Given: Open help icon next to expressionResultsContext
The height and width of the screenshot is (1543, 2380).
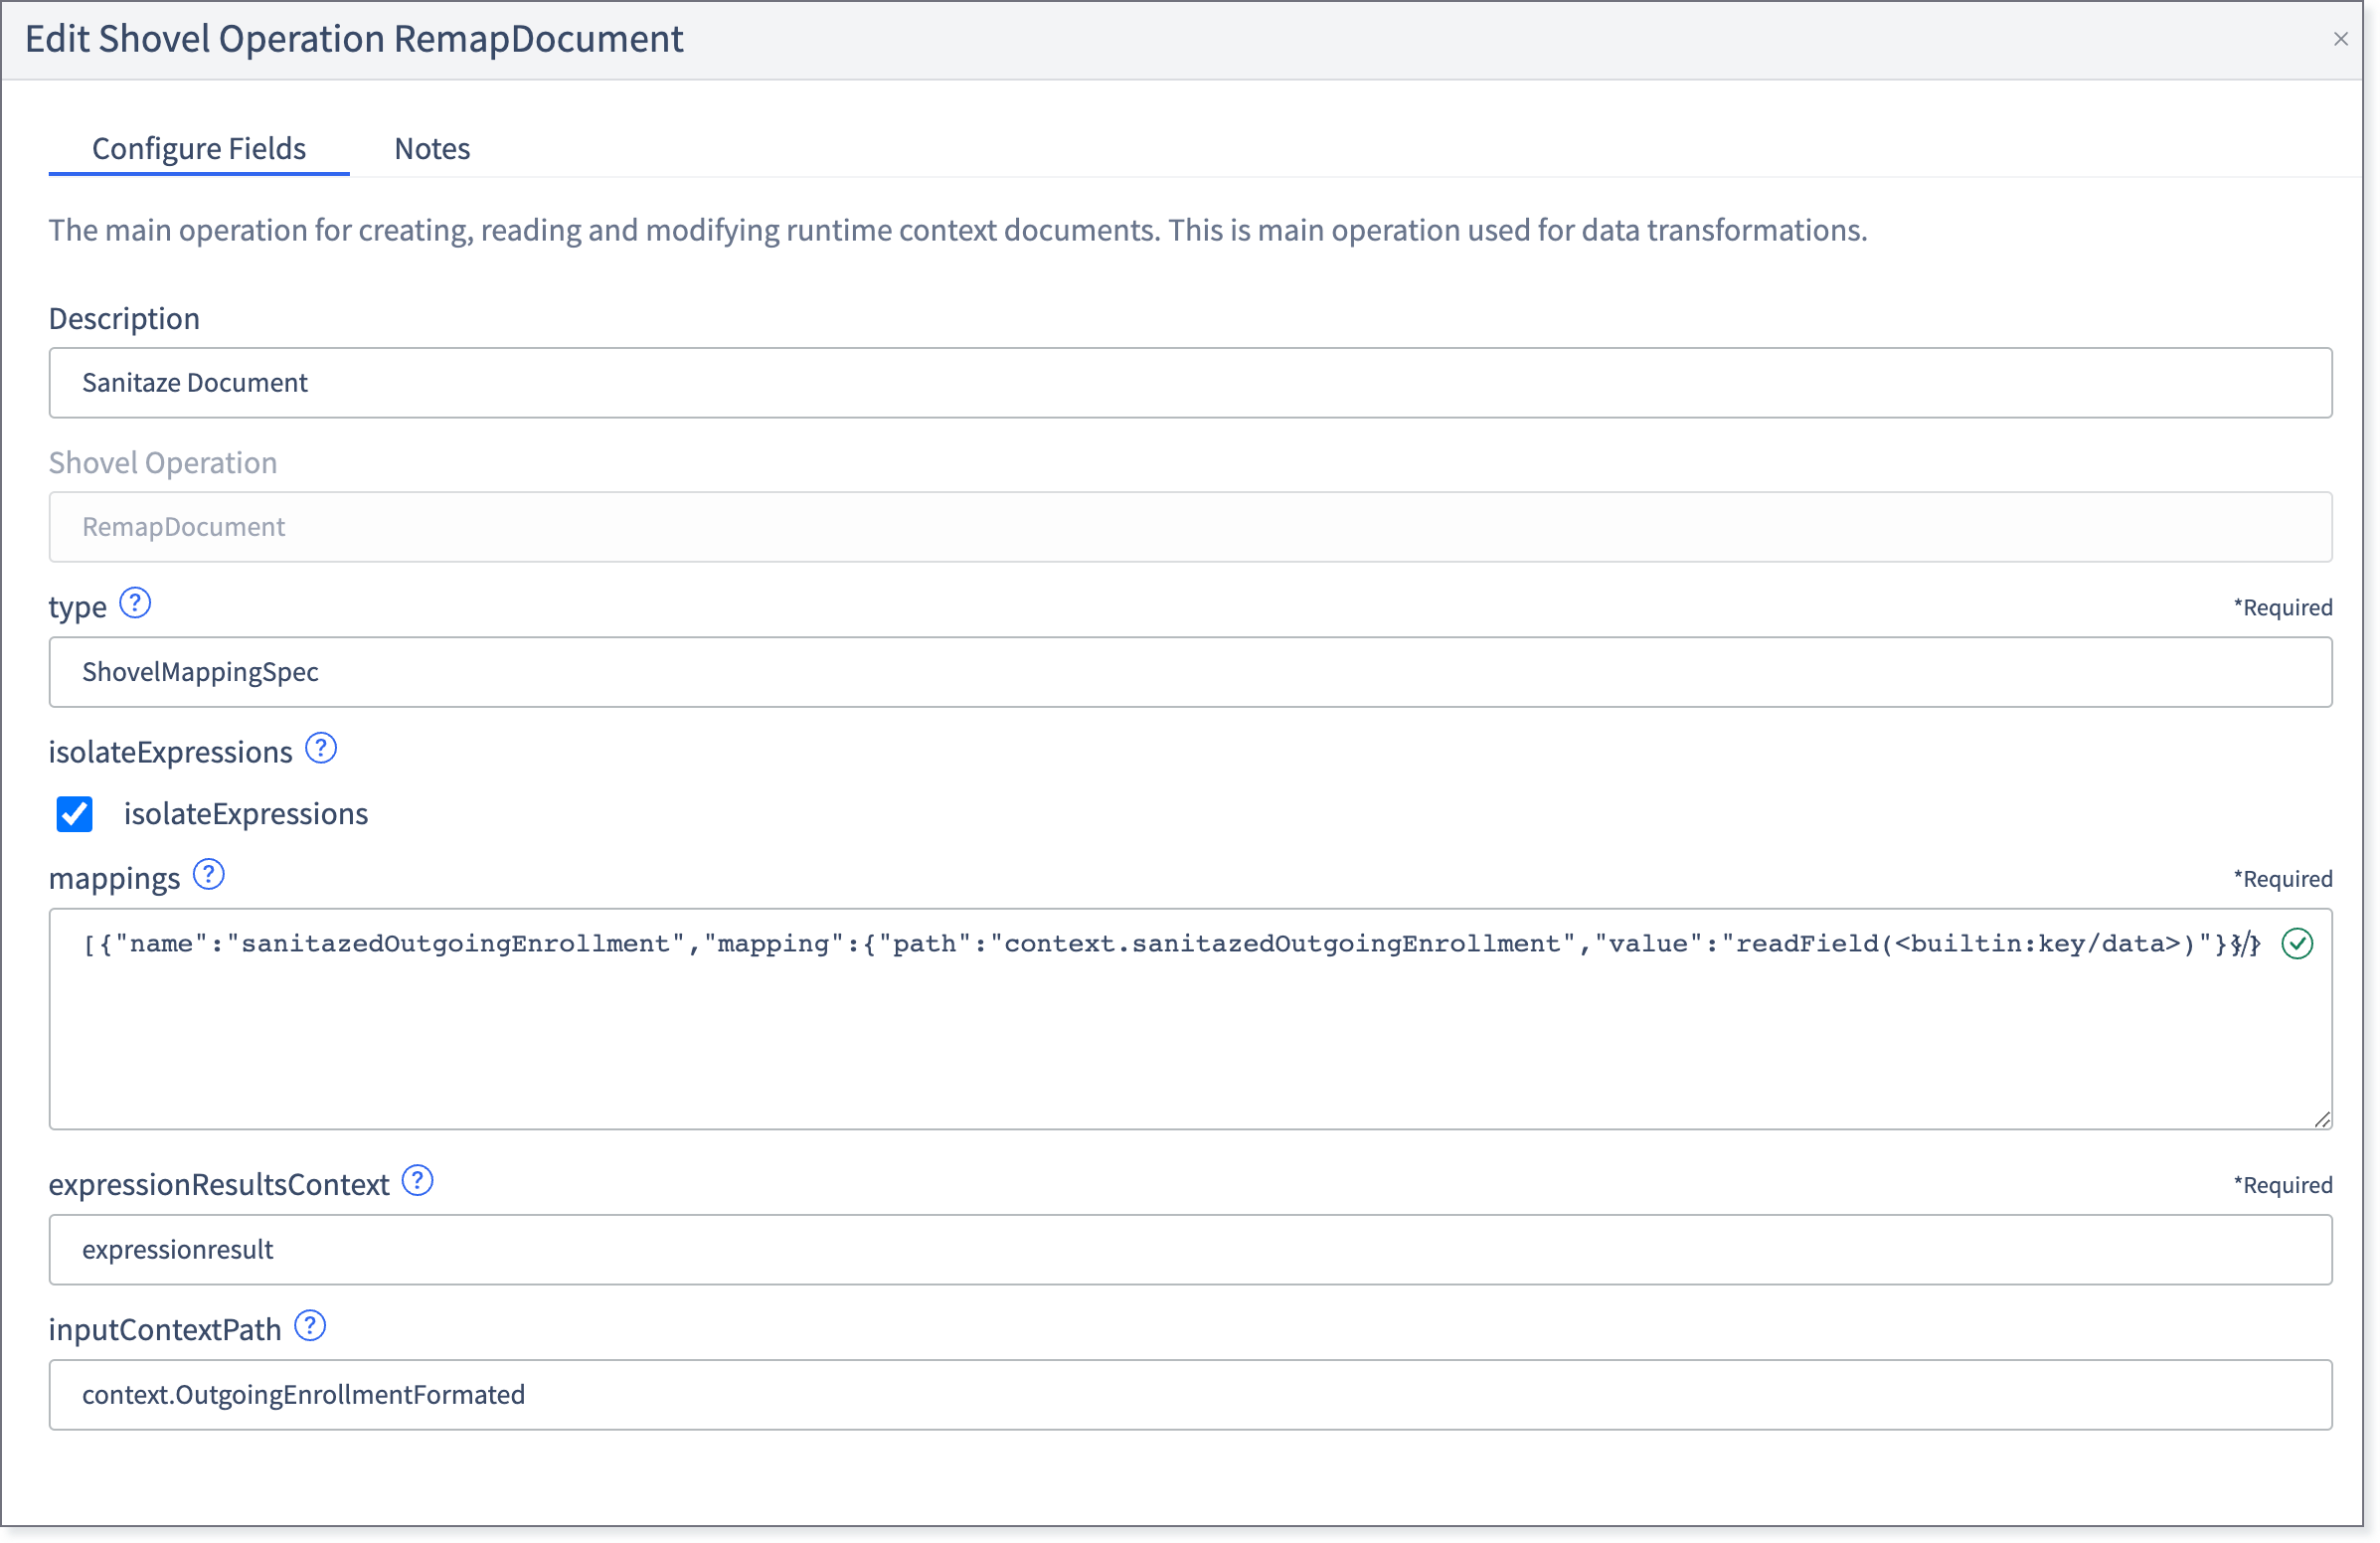Looking at the screenshot, I should [x=418, y=1181].
